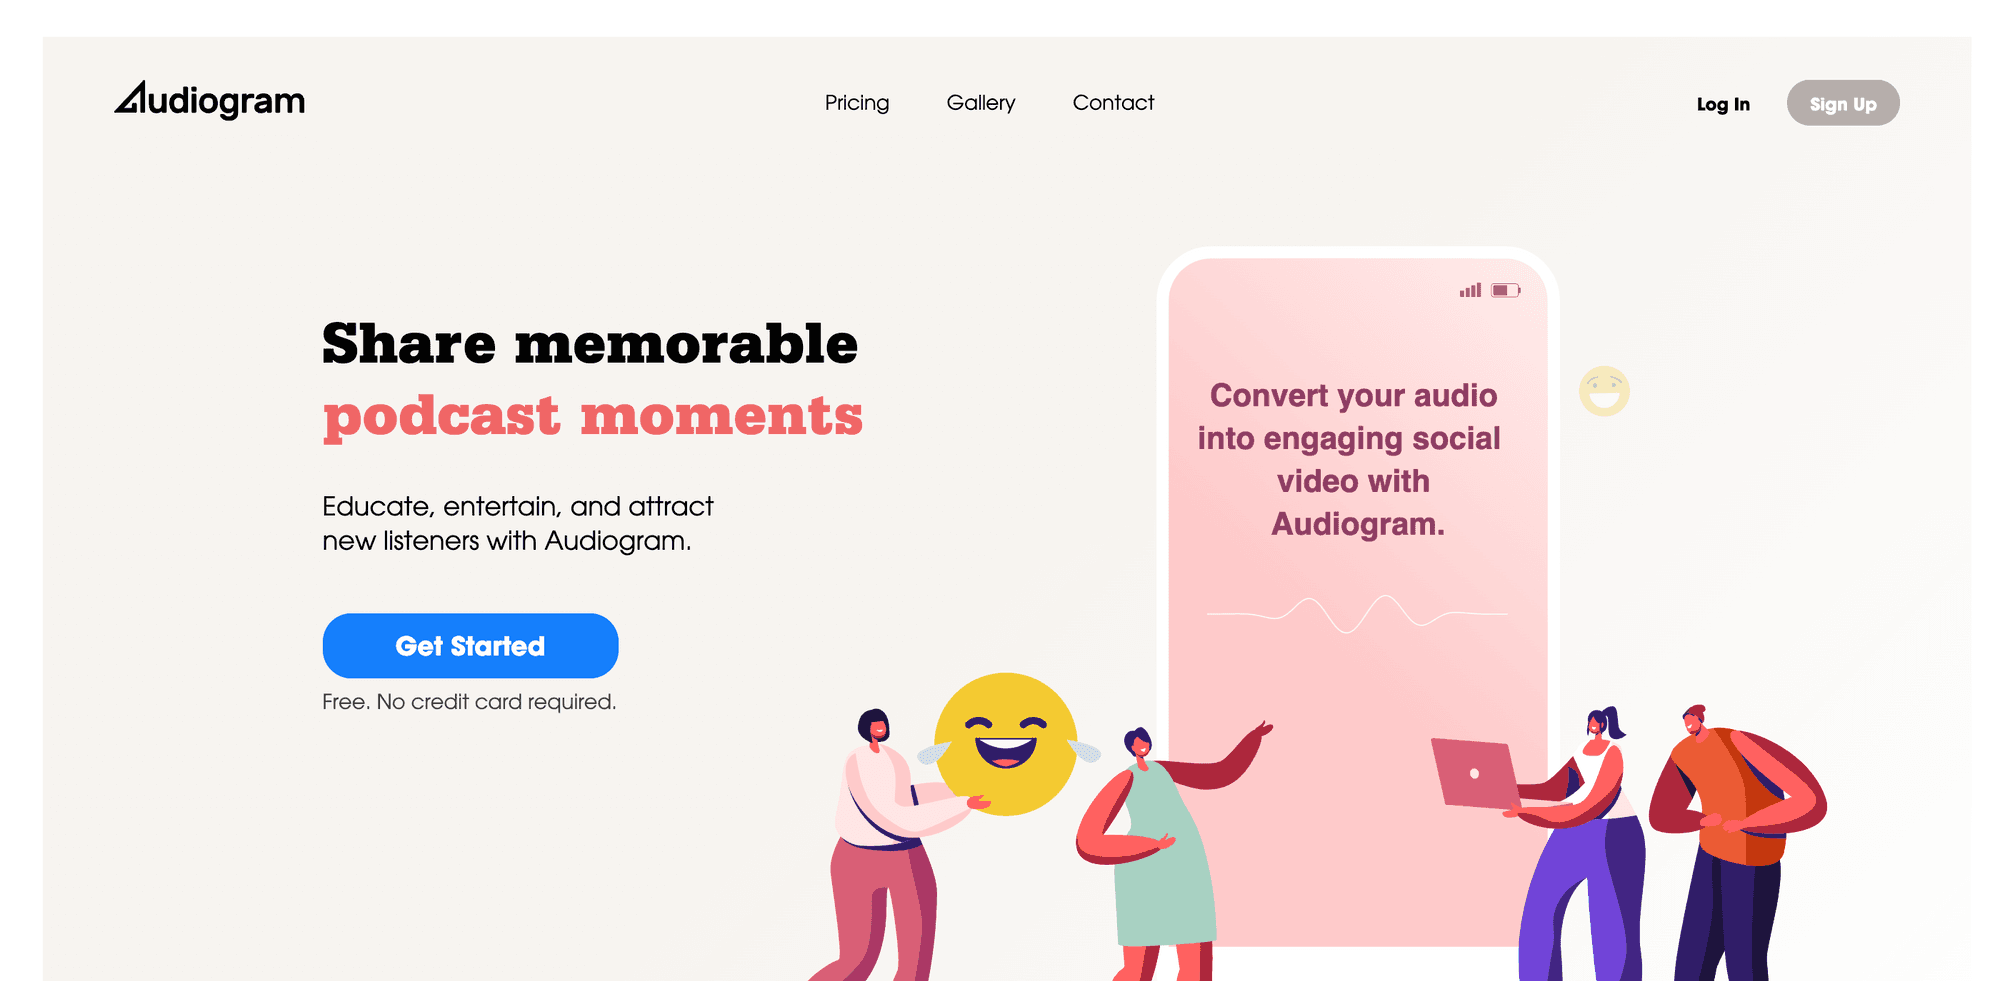The image size is (2000, 981).
Task: Click the 'Educate, entertain, and attract' subtitle
Action: point(518,507)
